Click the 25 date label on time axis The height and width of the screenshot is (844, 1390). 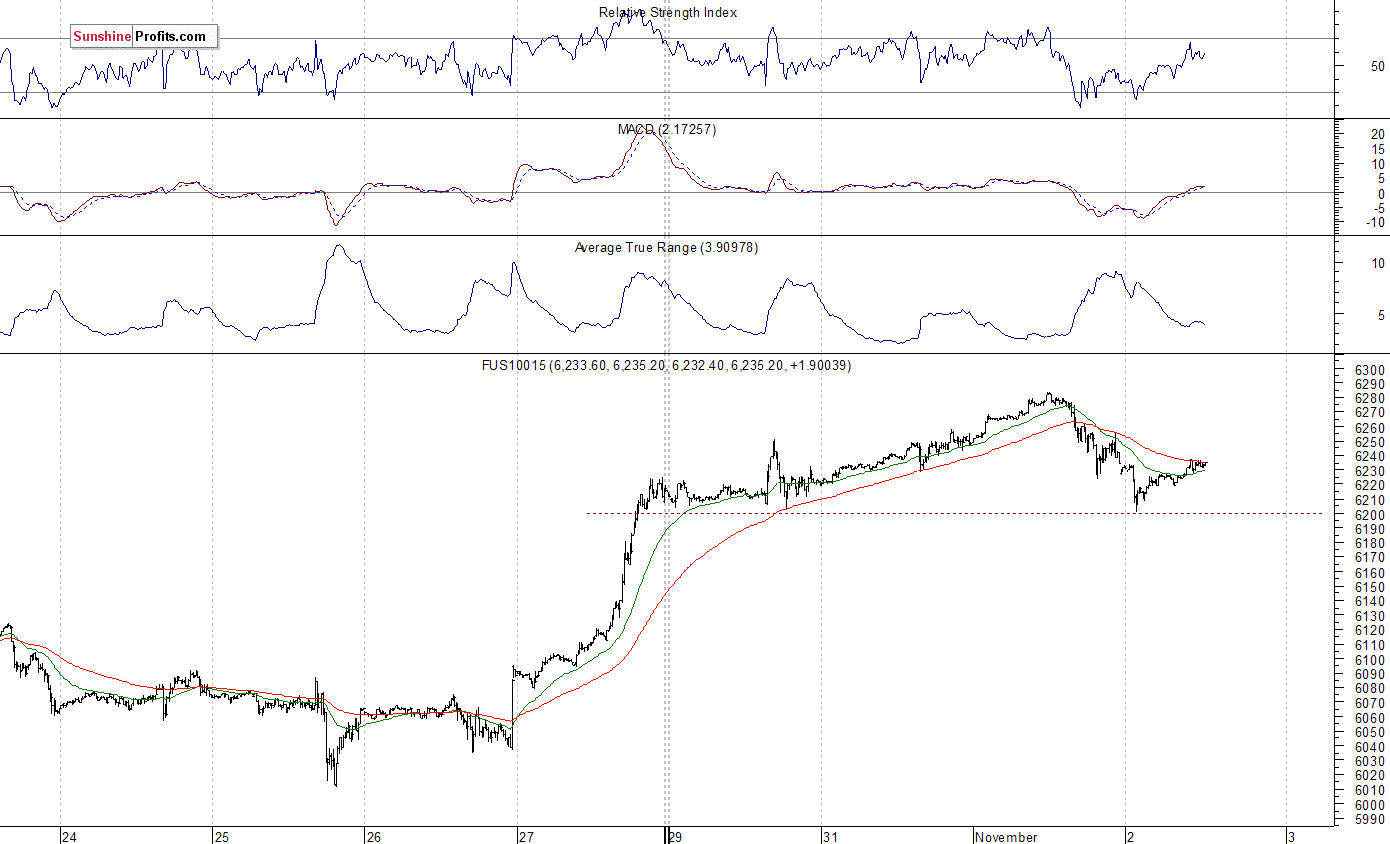click(222, 836)
